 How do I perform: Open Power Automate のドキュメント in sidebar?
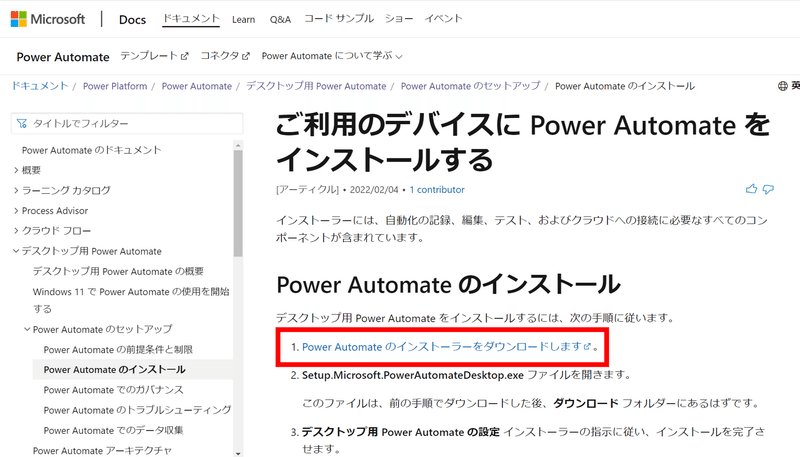(x=91, y=150)
